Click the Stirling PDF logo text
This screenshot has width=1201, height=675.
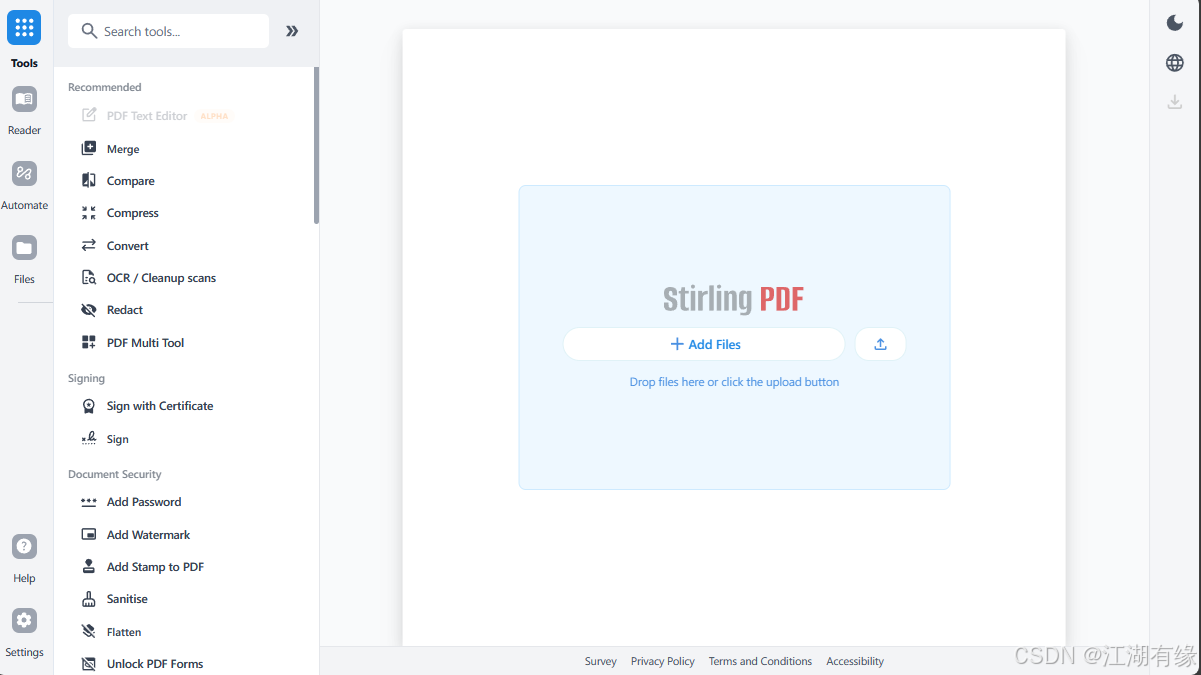[x=733, y=298]
